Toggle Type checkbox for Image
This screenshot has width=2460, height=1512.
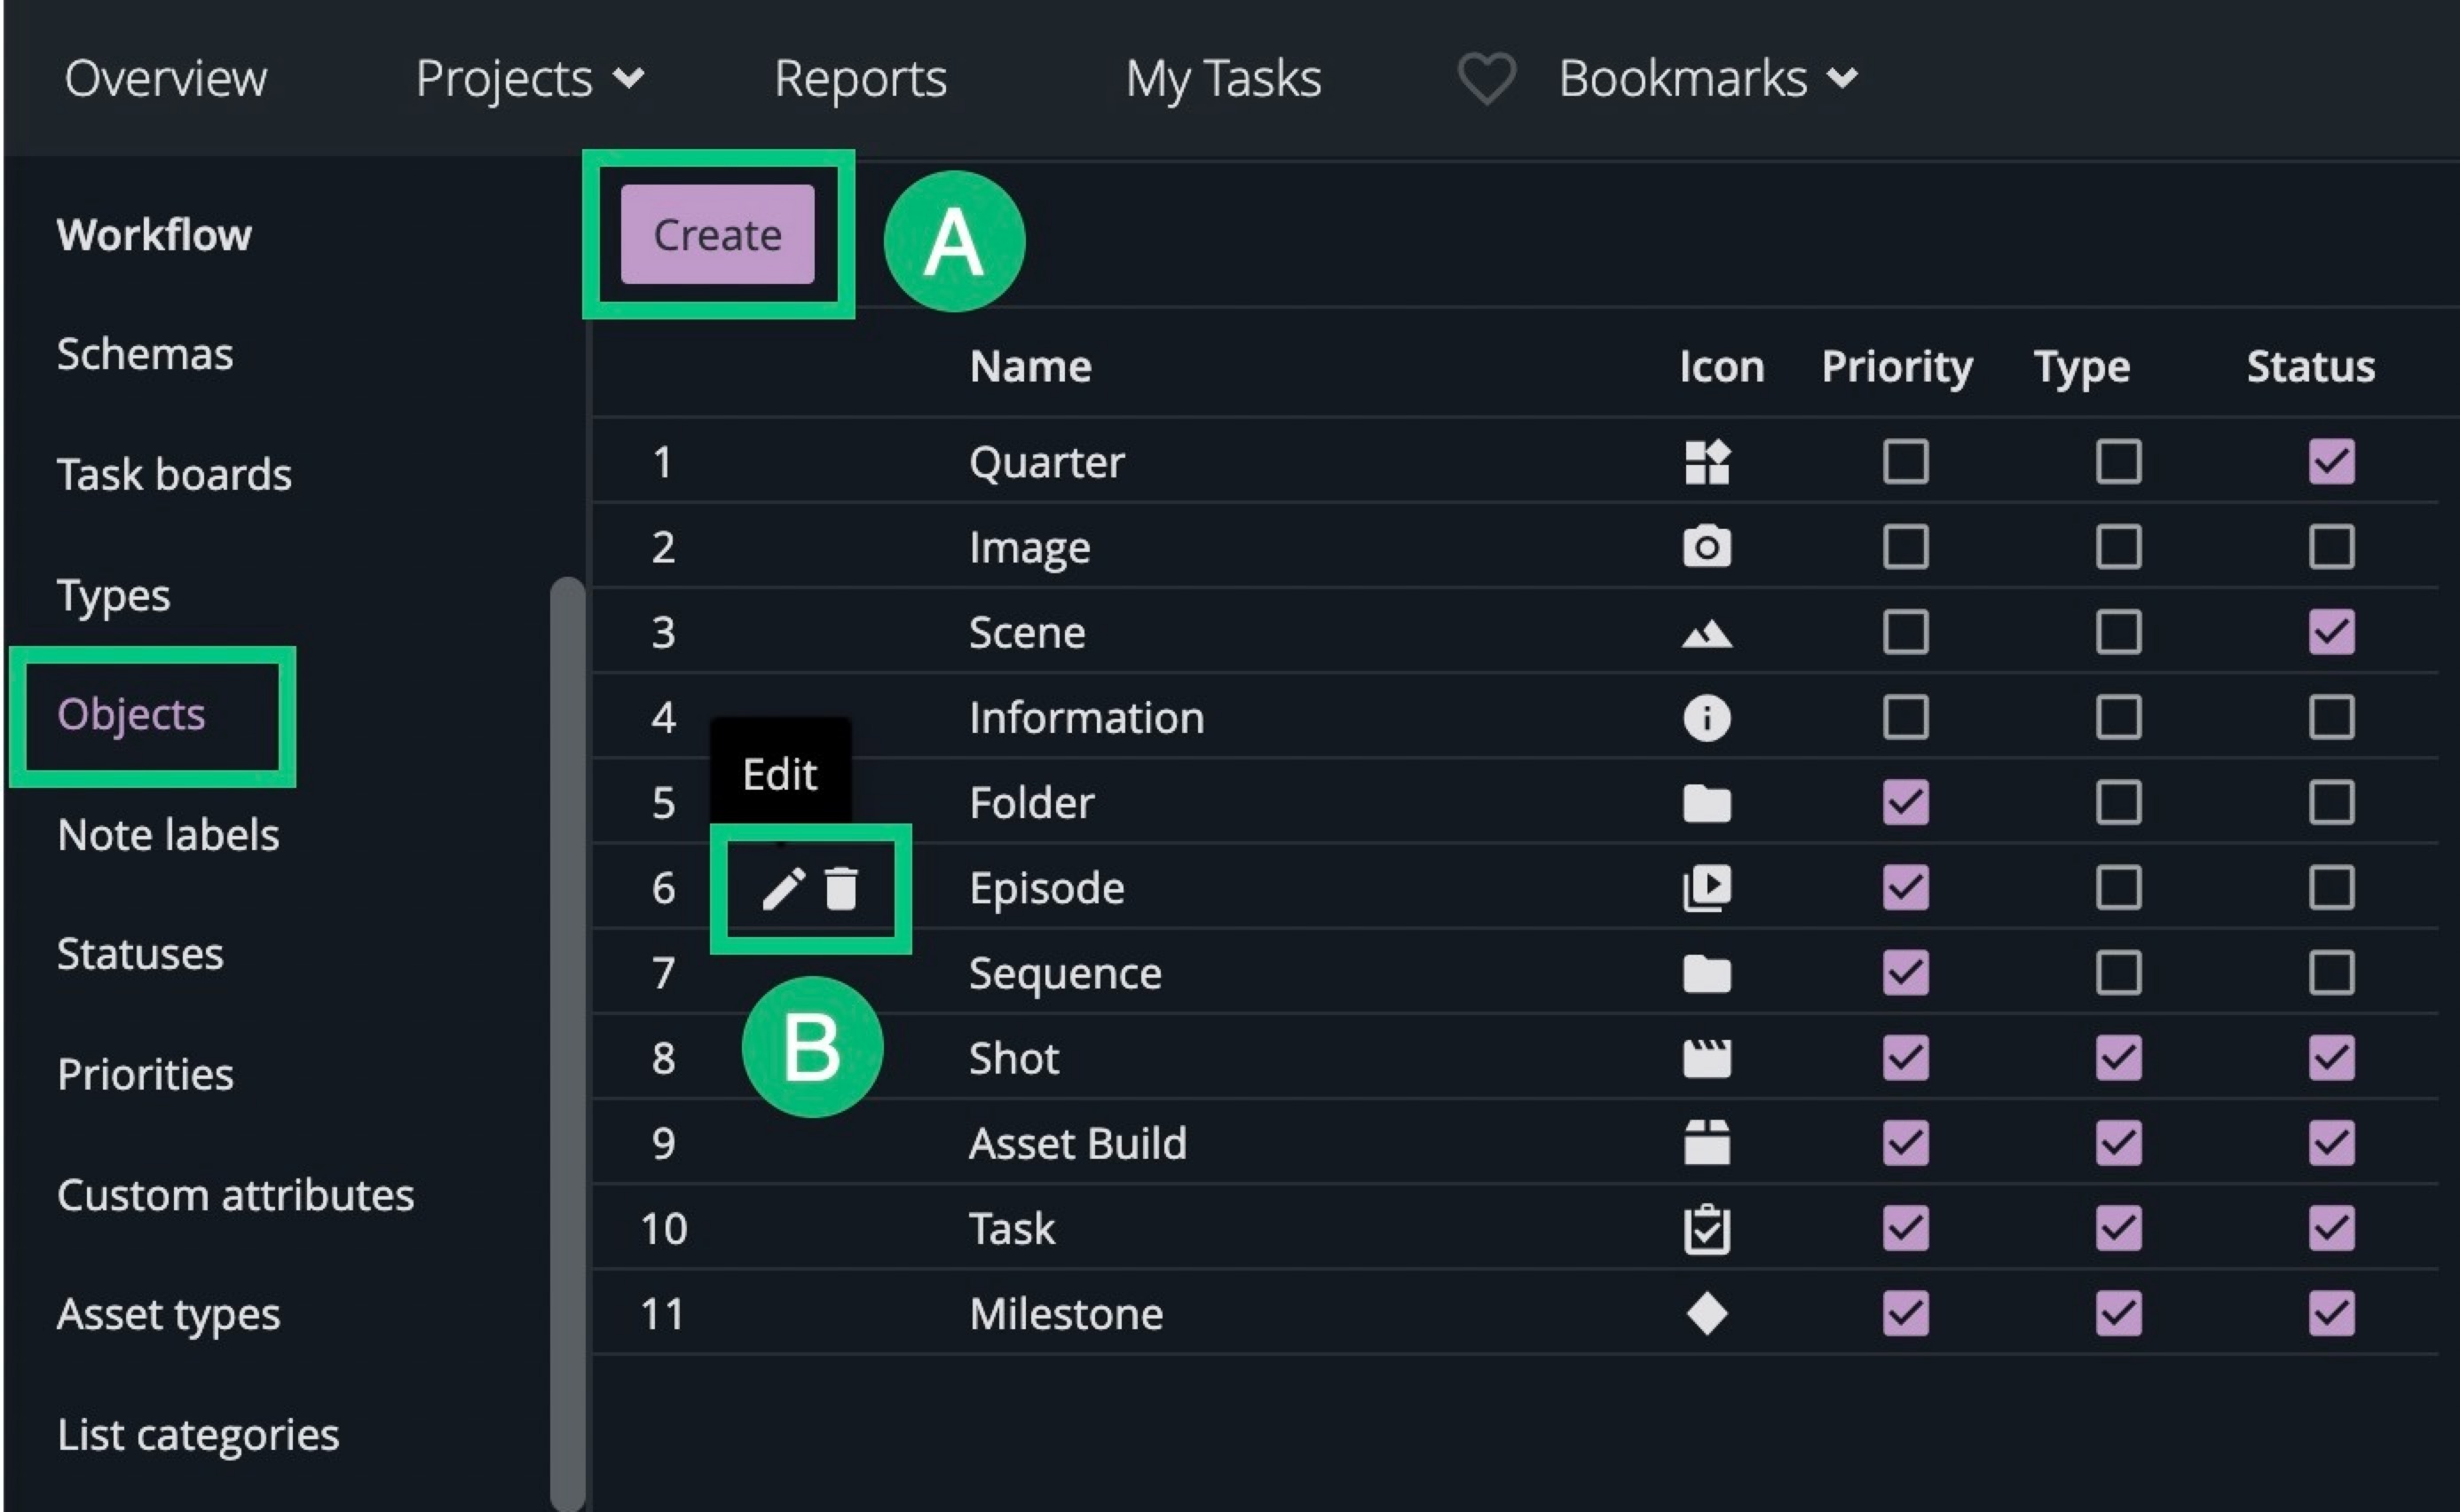click(2119, 547)
